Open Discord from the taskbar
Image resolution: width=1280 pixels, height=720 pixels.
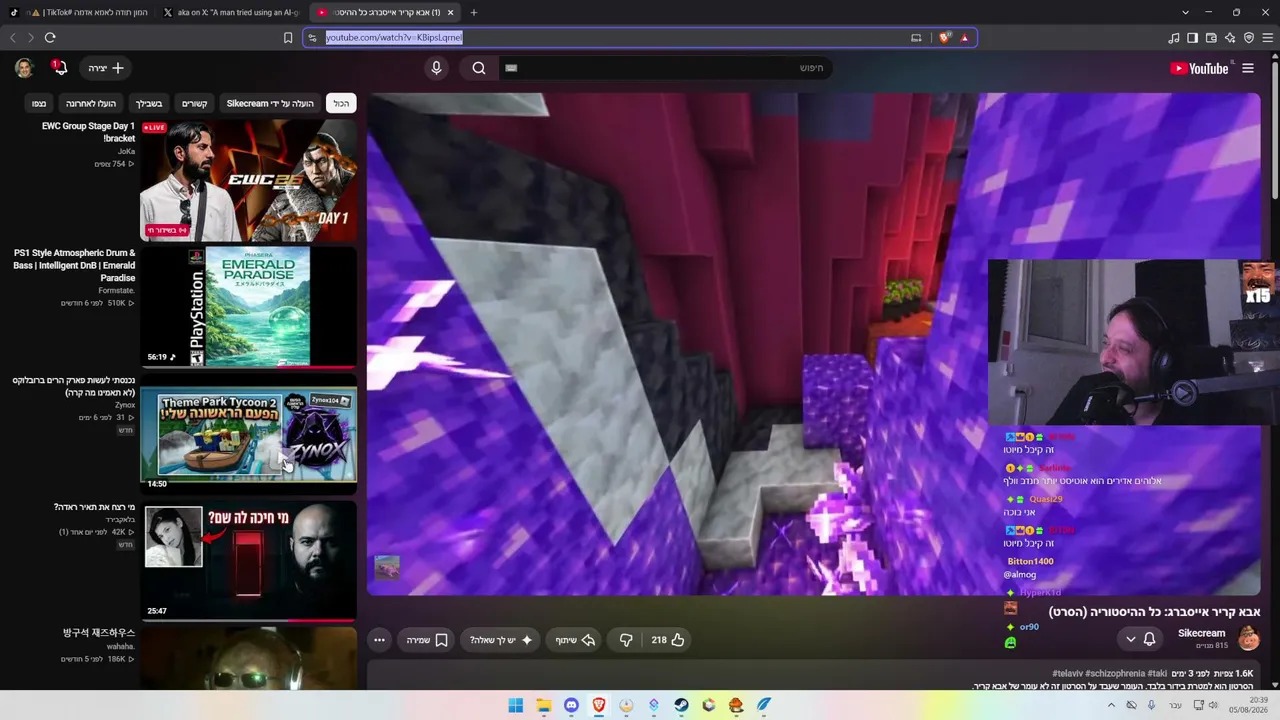coord(571,705)
